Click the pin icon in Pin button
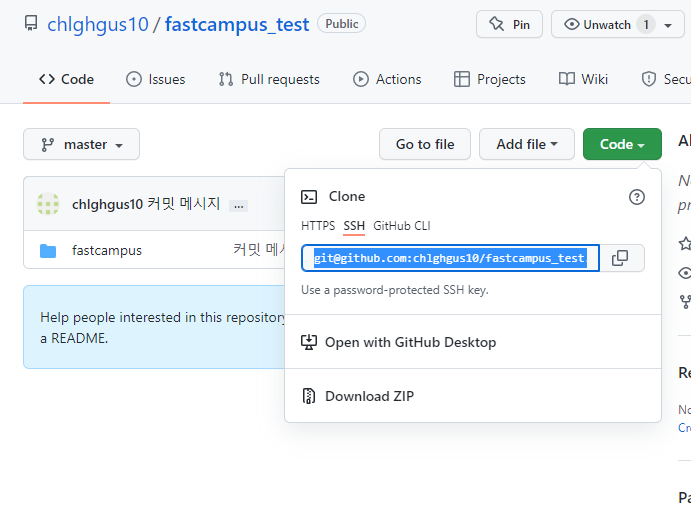691x506 pixels. click(497, 24)
